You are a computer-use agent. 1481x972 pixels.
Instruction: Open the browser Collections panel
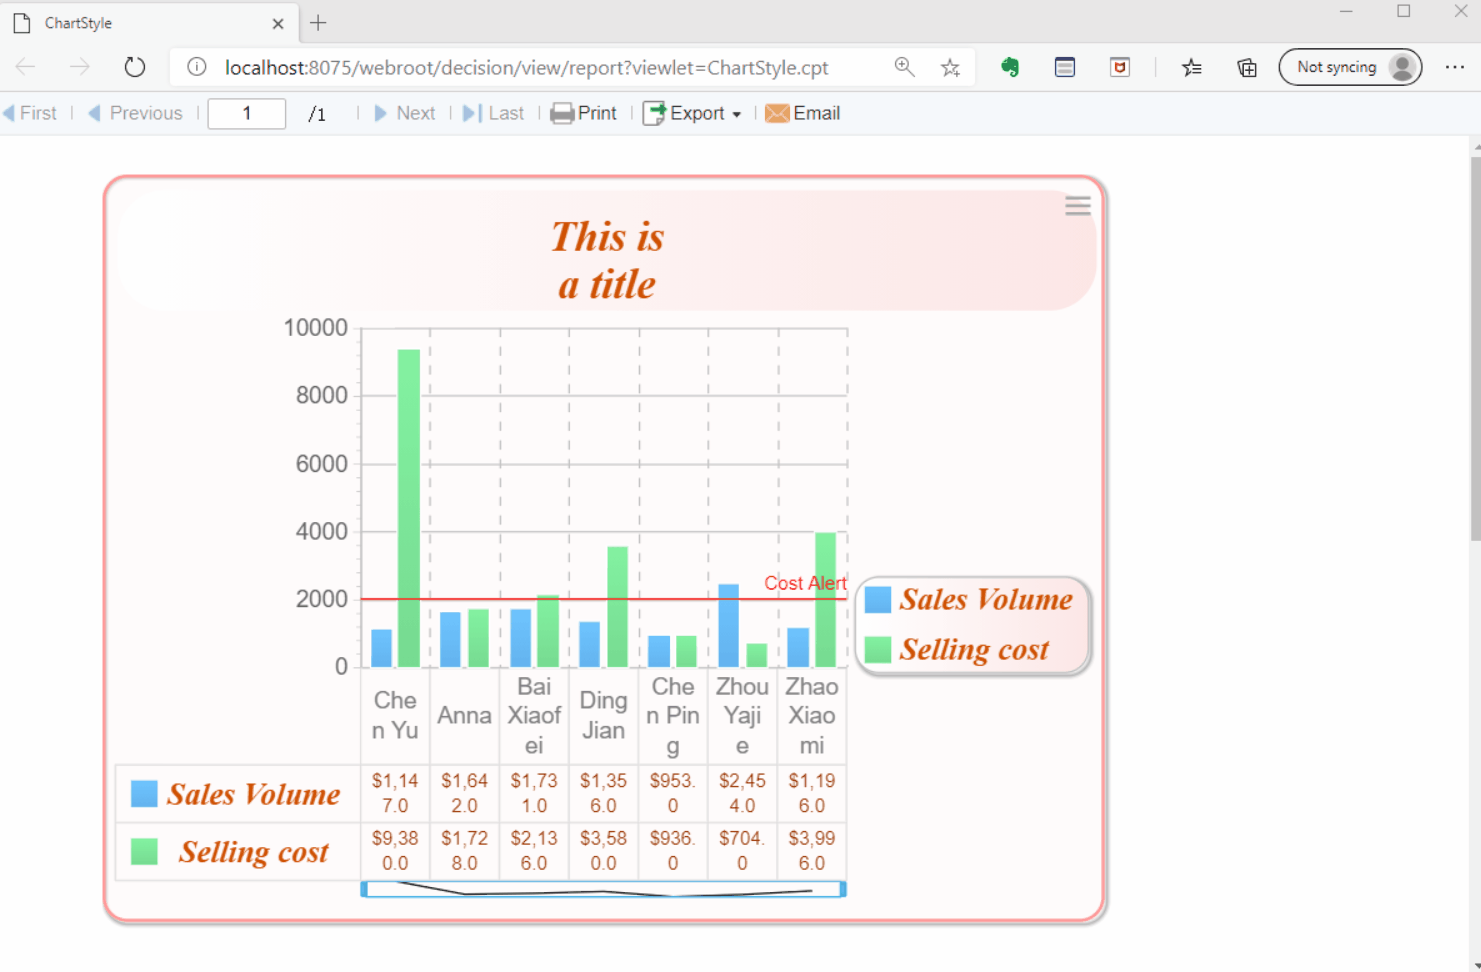click(1246, 67)
